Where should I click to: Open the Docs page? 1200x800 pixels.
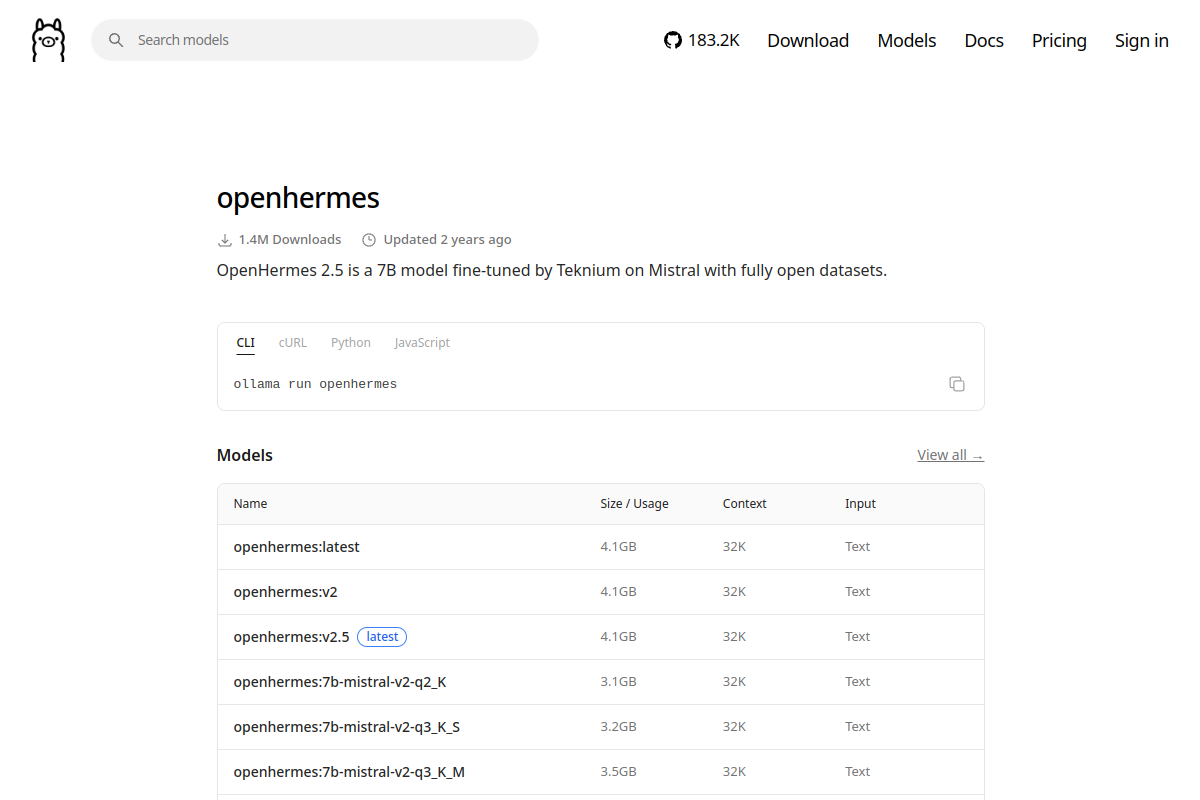tap(984, 40)
